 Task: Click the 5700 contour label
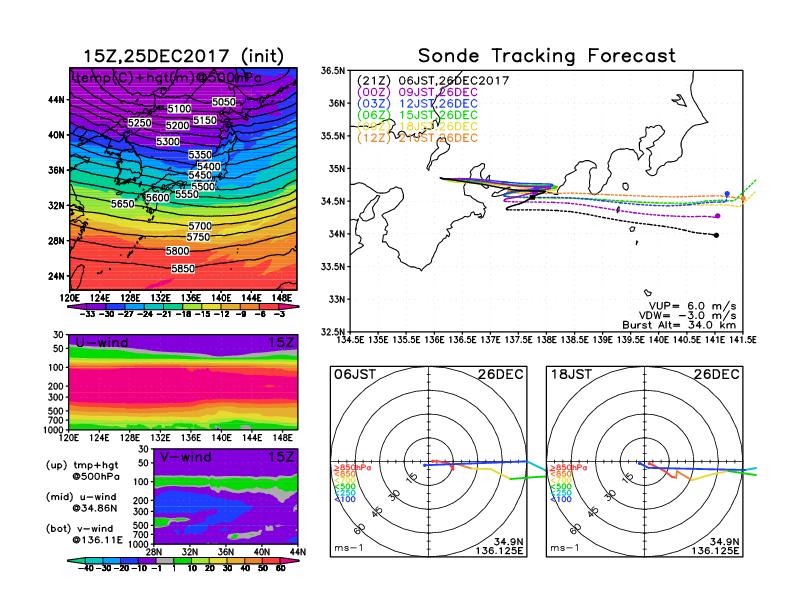(200, 226)
